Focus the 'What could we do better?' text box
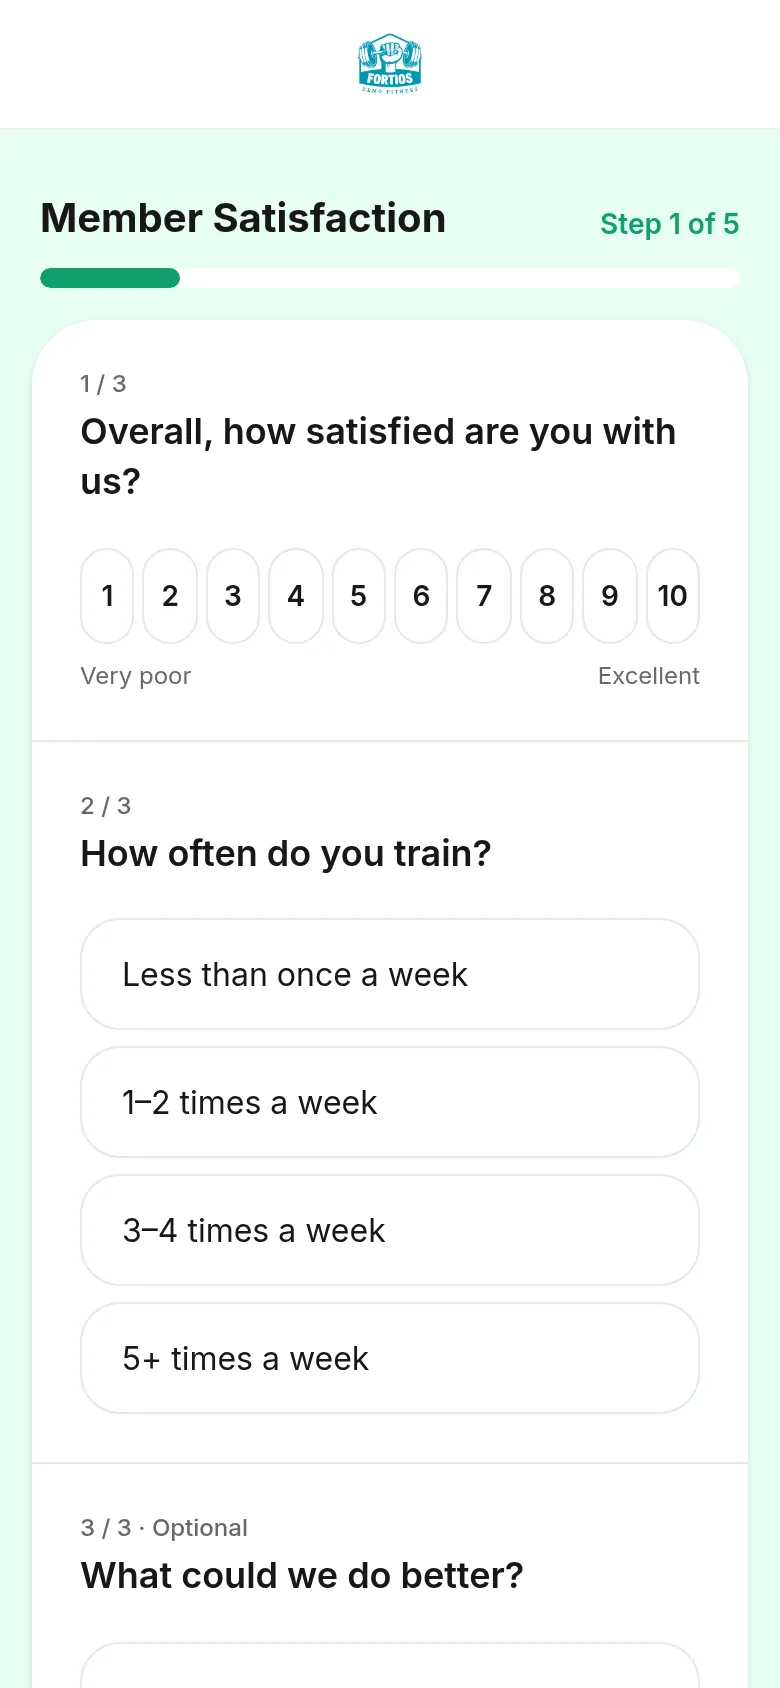The image size is (780, 1688). 390,1665
